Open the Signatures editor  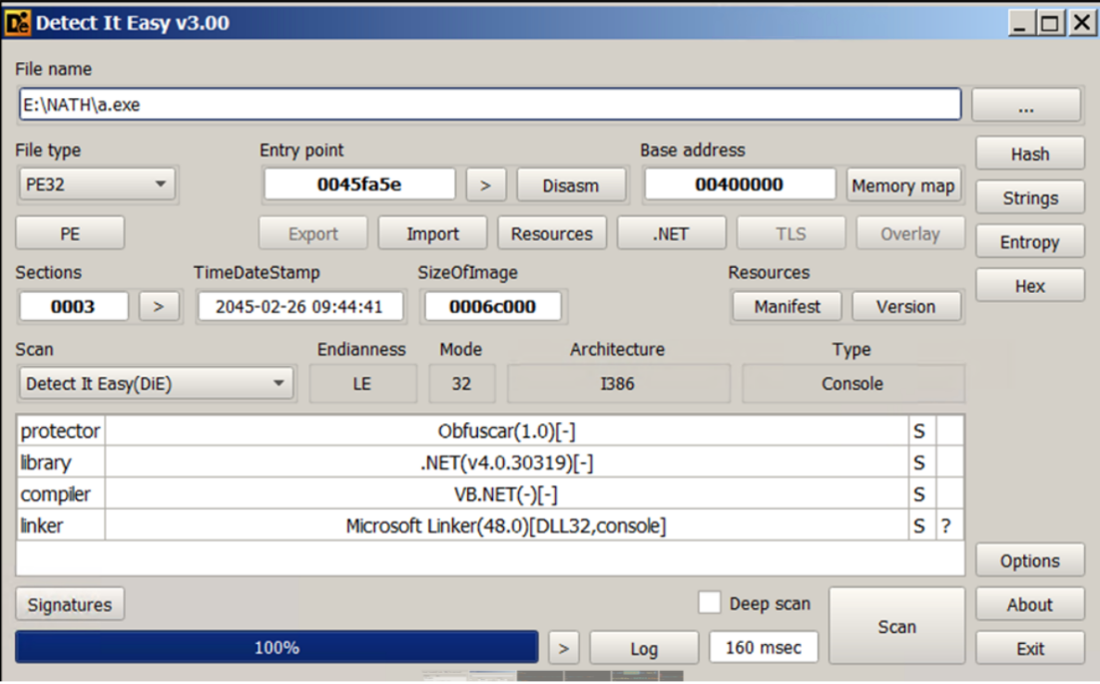coord(70,604)
